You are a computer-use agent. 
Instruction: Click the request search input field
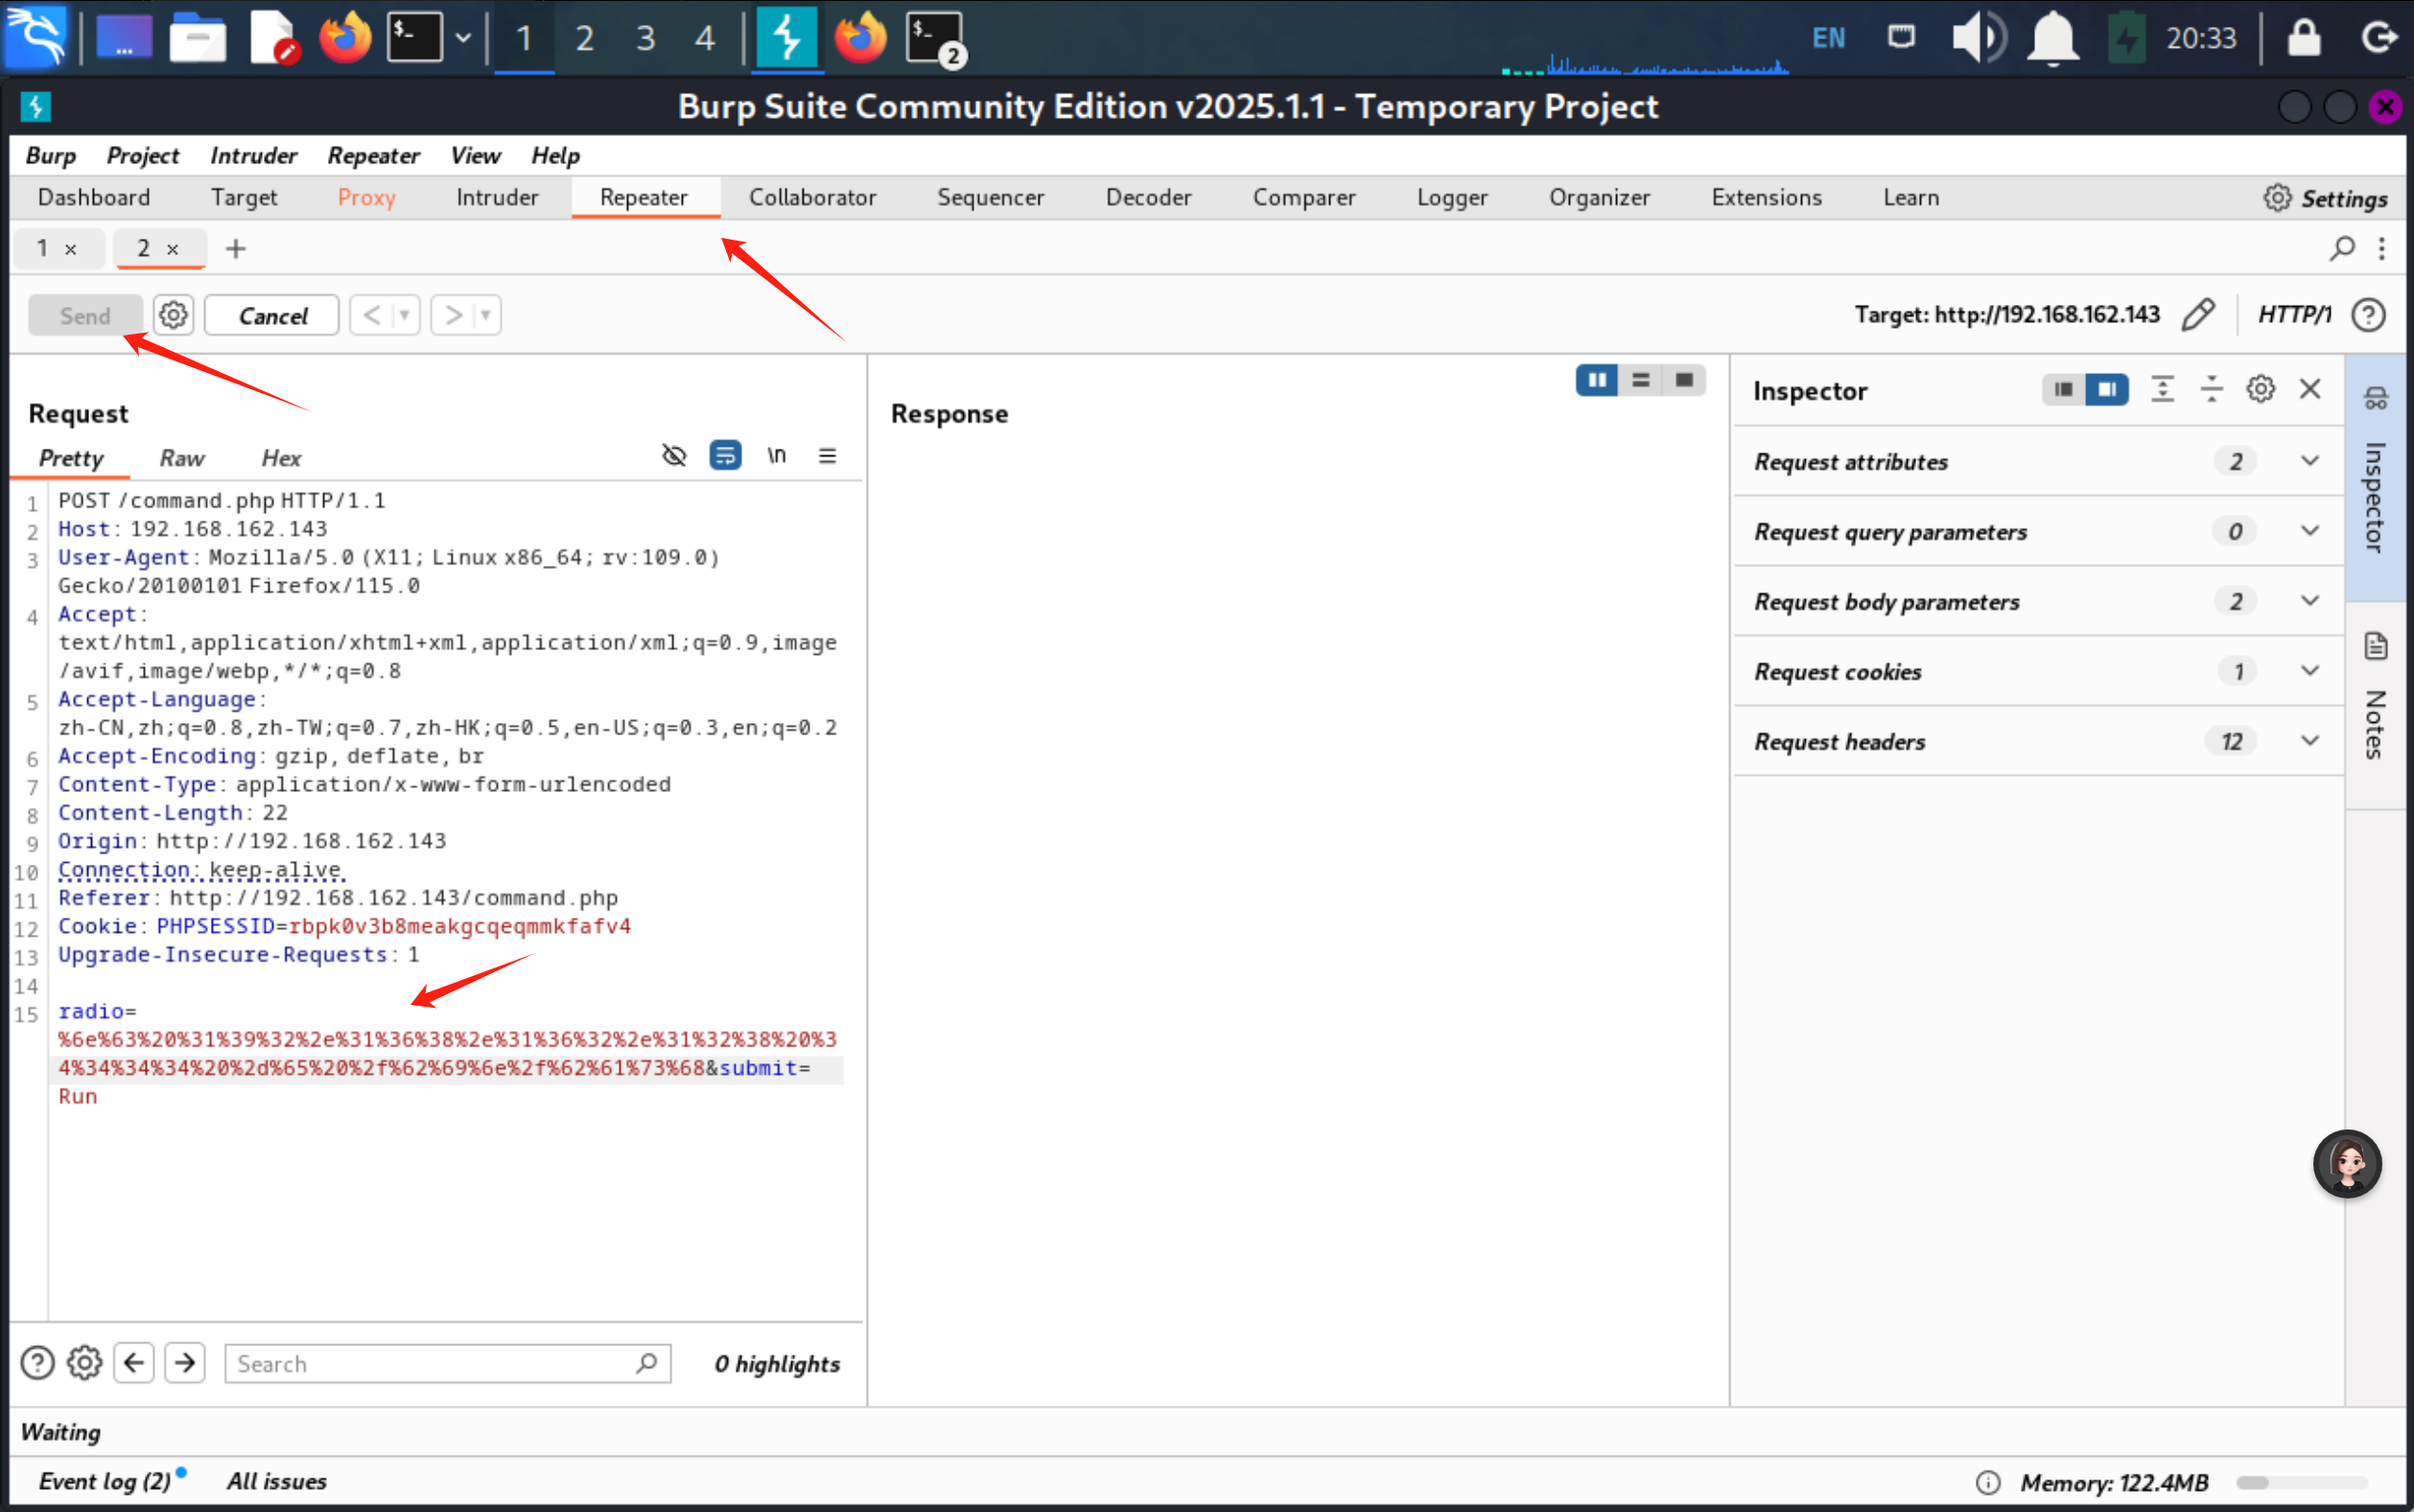tap(430, 1364)
